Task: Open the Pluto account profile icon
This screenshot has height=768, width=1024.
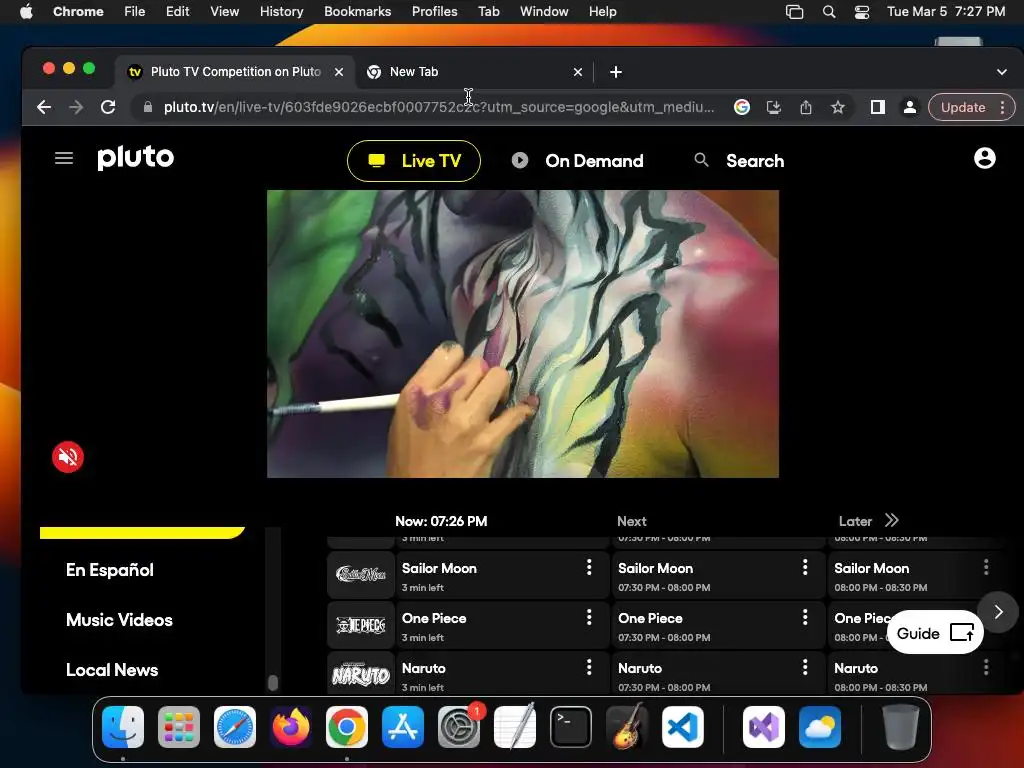Action: click(x=984, y=158)
